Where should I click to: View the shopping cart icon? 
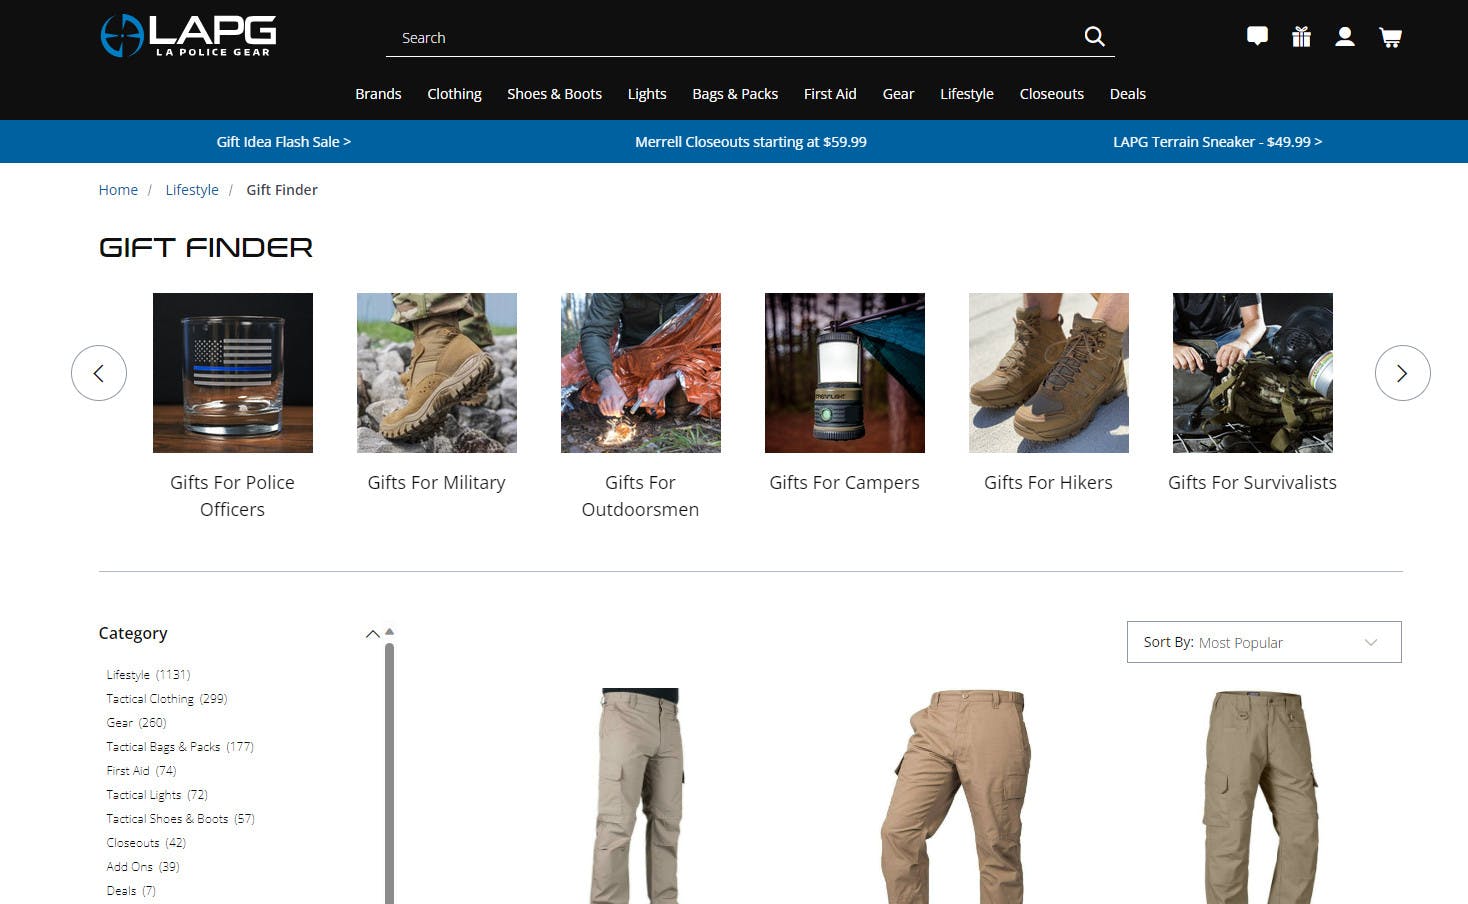pyautogui.click(x=1390, y=37)
